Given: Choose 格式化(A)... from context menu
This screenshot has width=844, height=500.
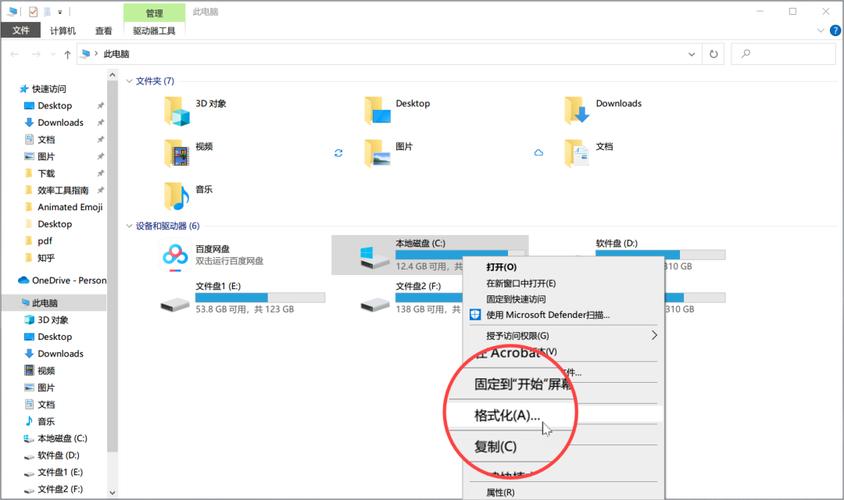Looking at the screenshot, I should (507, 414).
